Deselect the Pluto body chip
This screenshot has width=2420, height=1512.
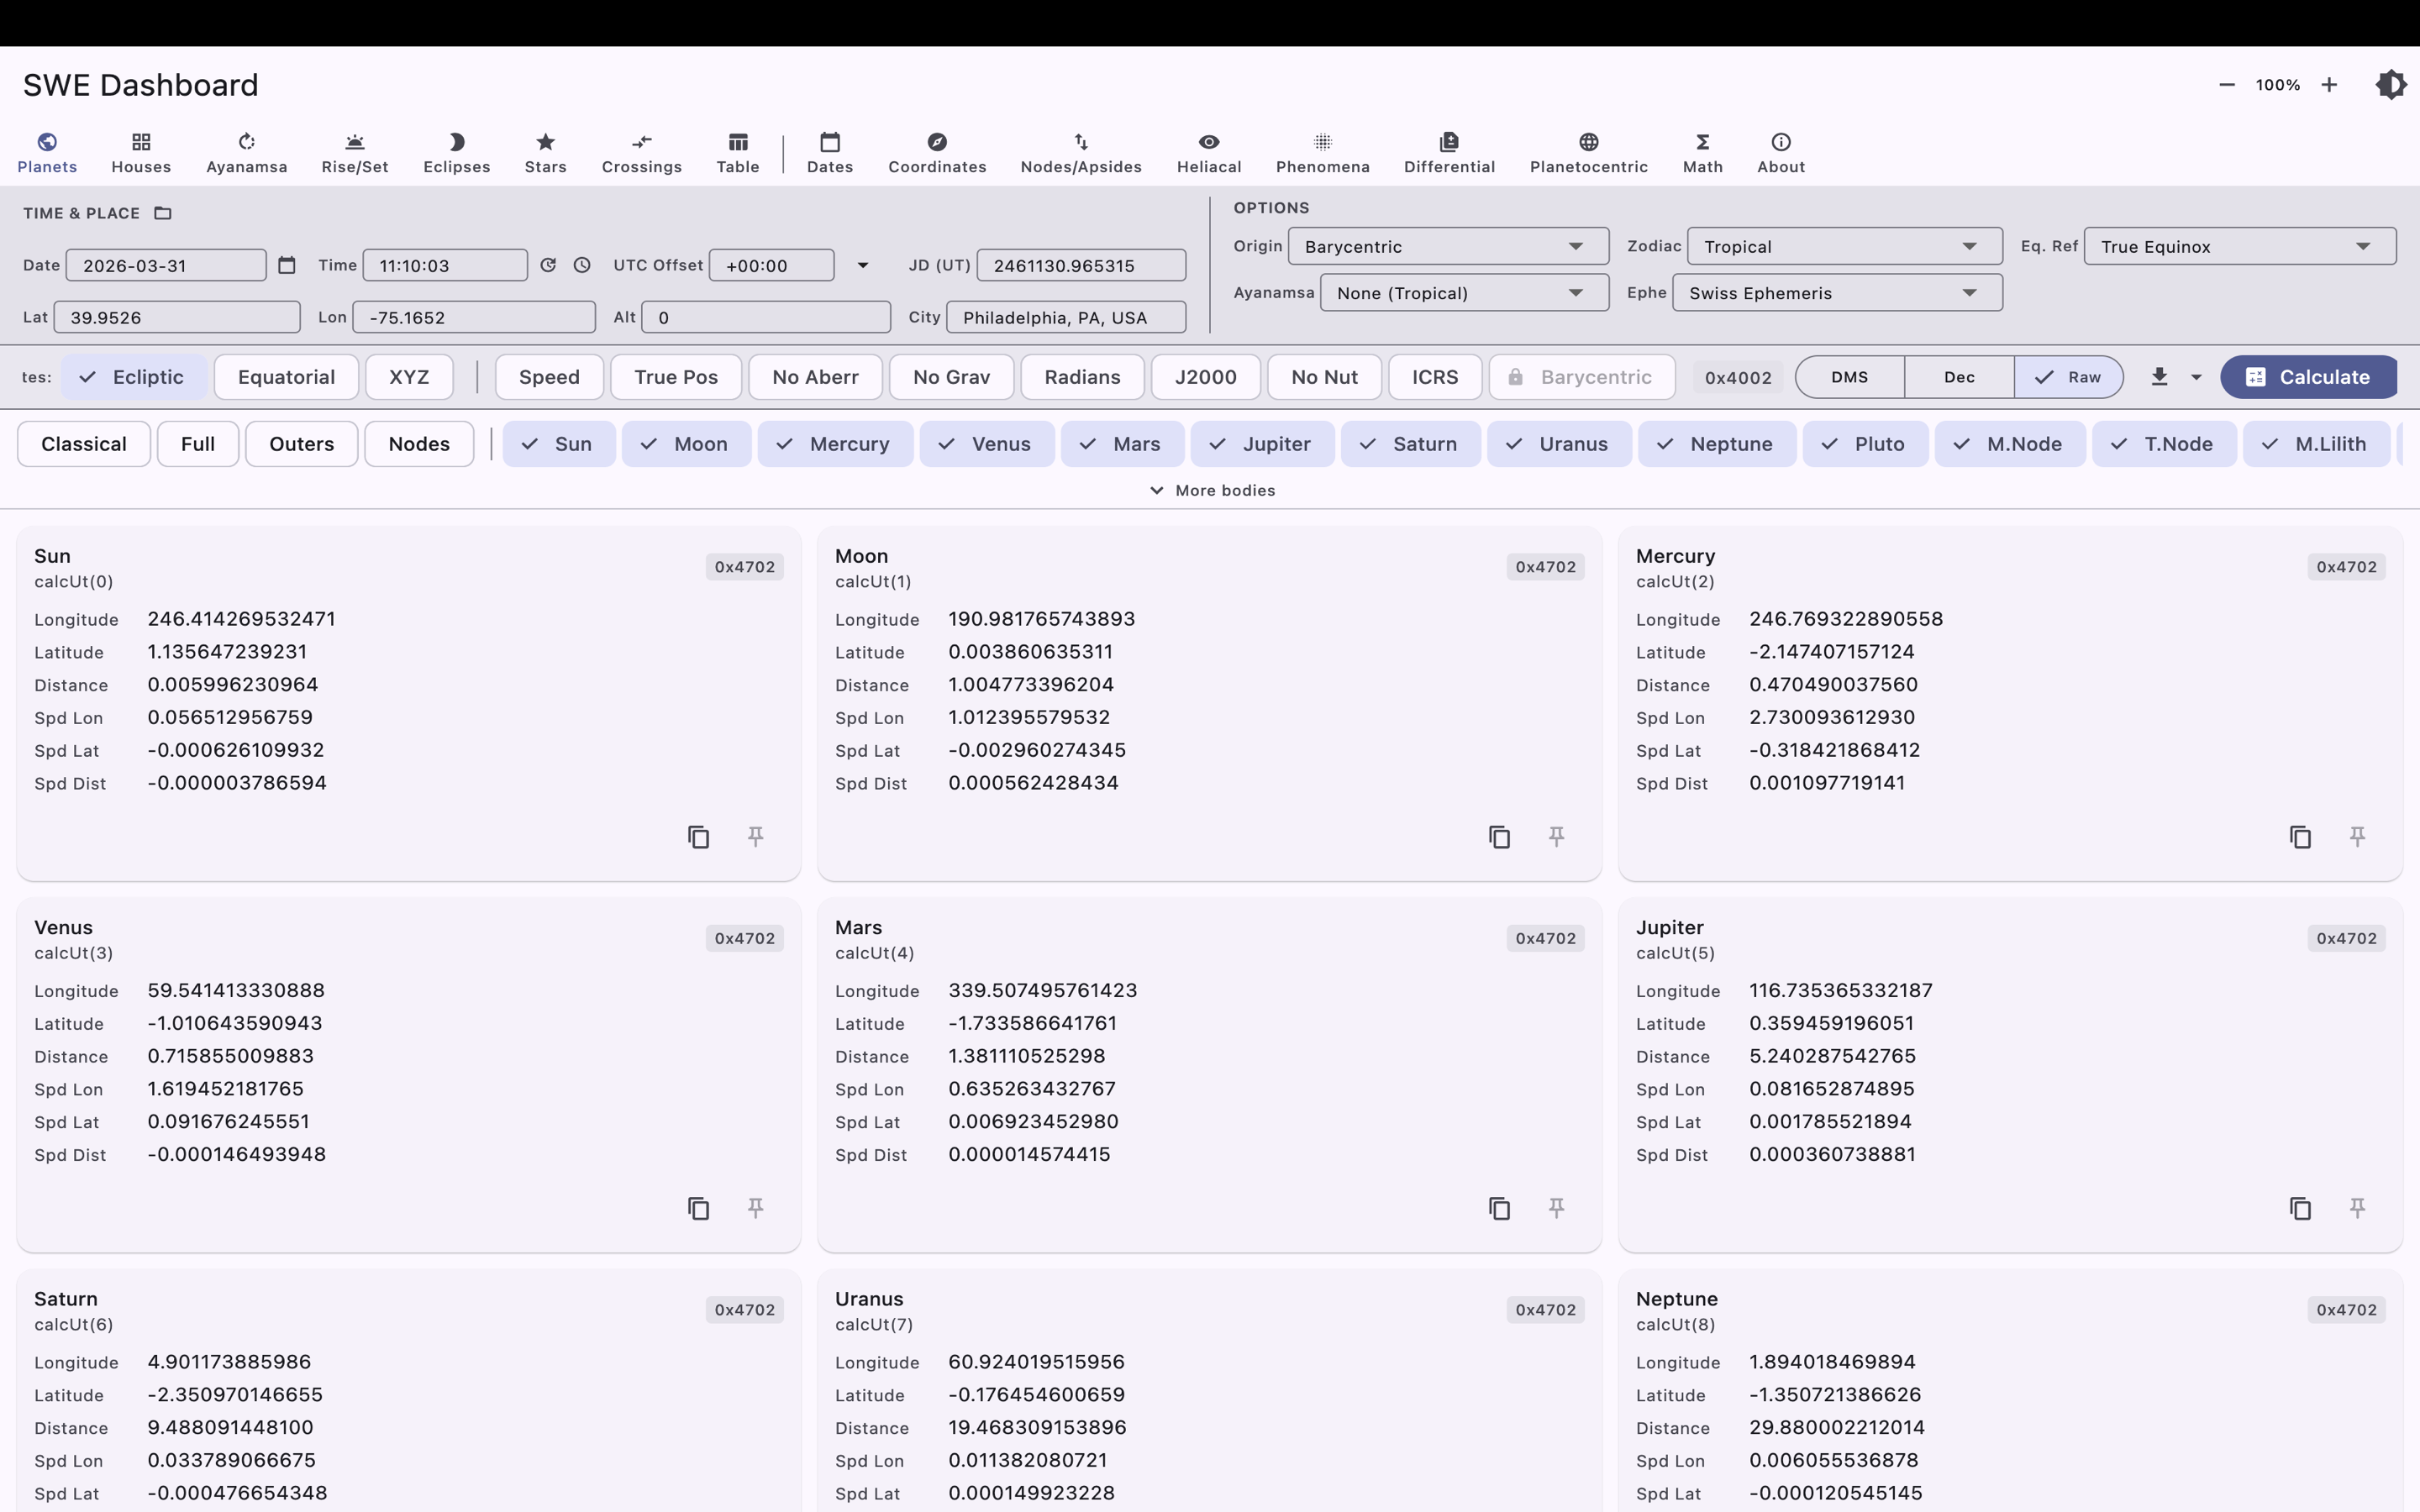(1865, 444)
